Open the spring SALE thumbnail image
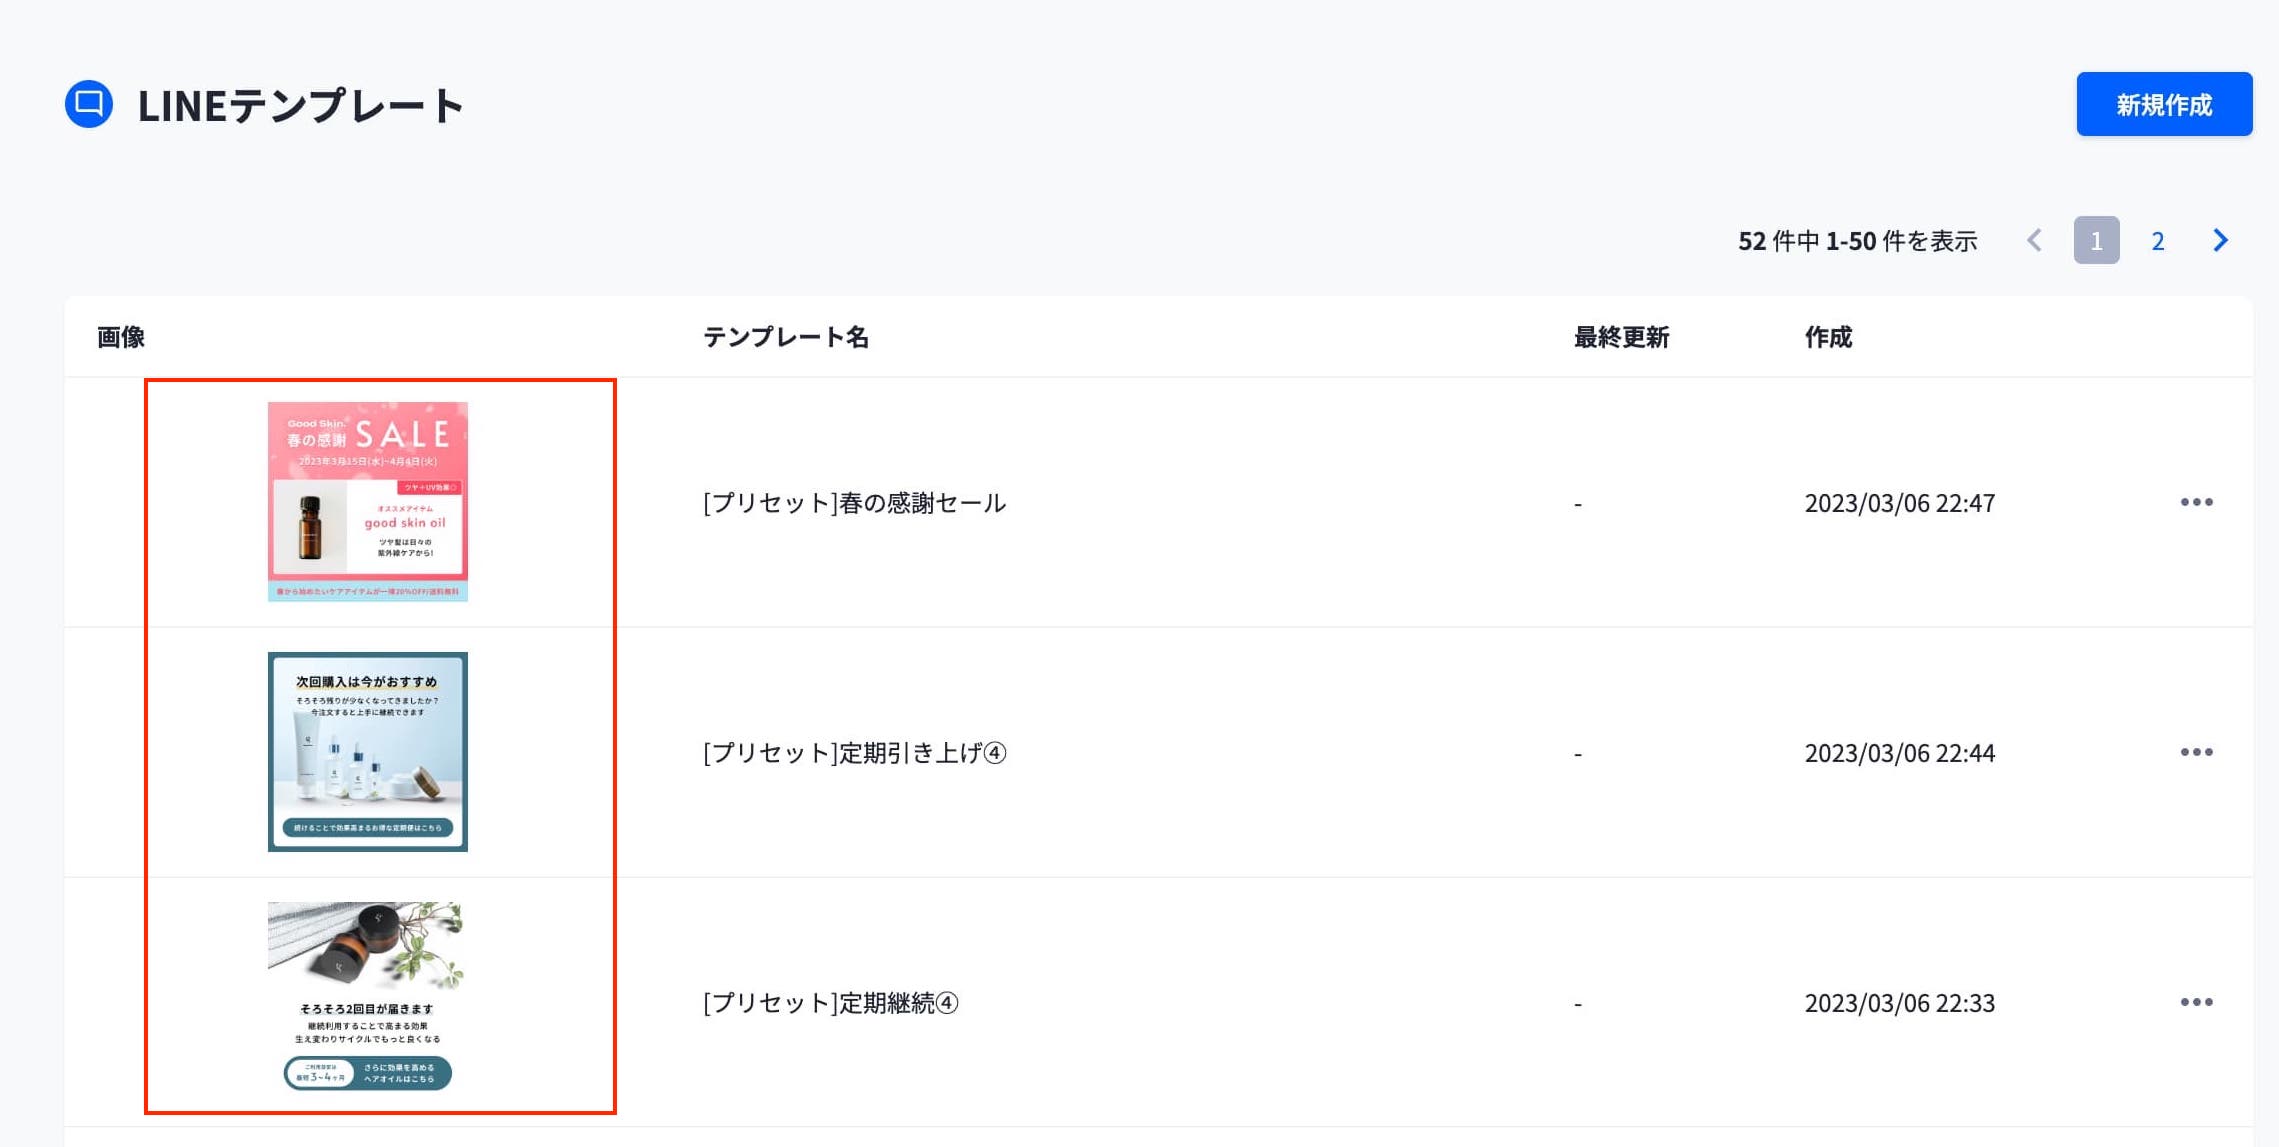 pyautogui.click(x=368, y=502)
